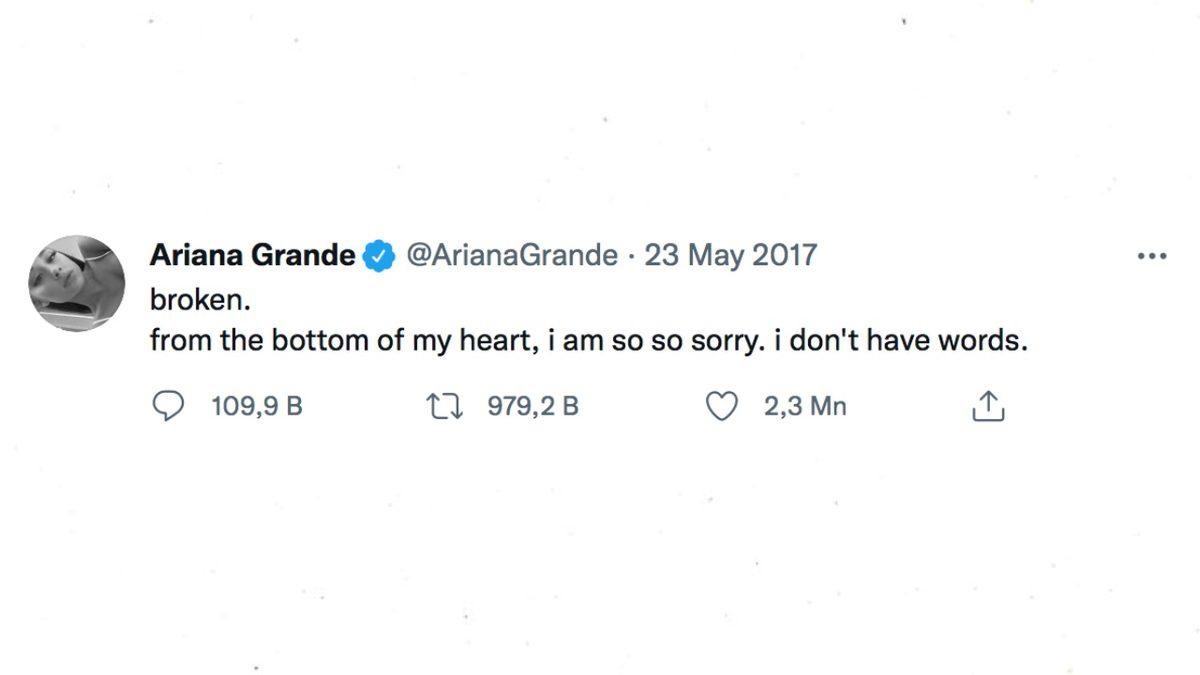Like the tweet with the heart icon
This screenshot has height=675, width=1200.
pyautogui.click(x=721, y=406)
